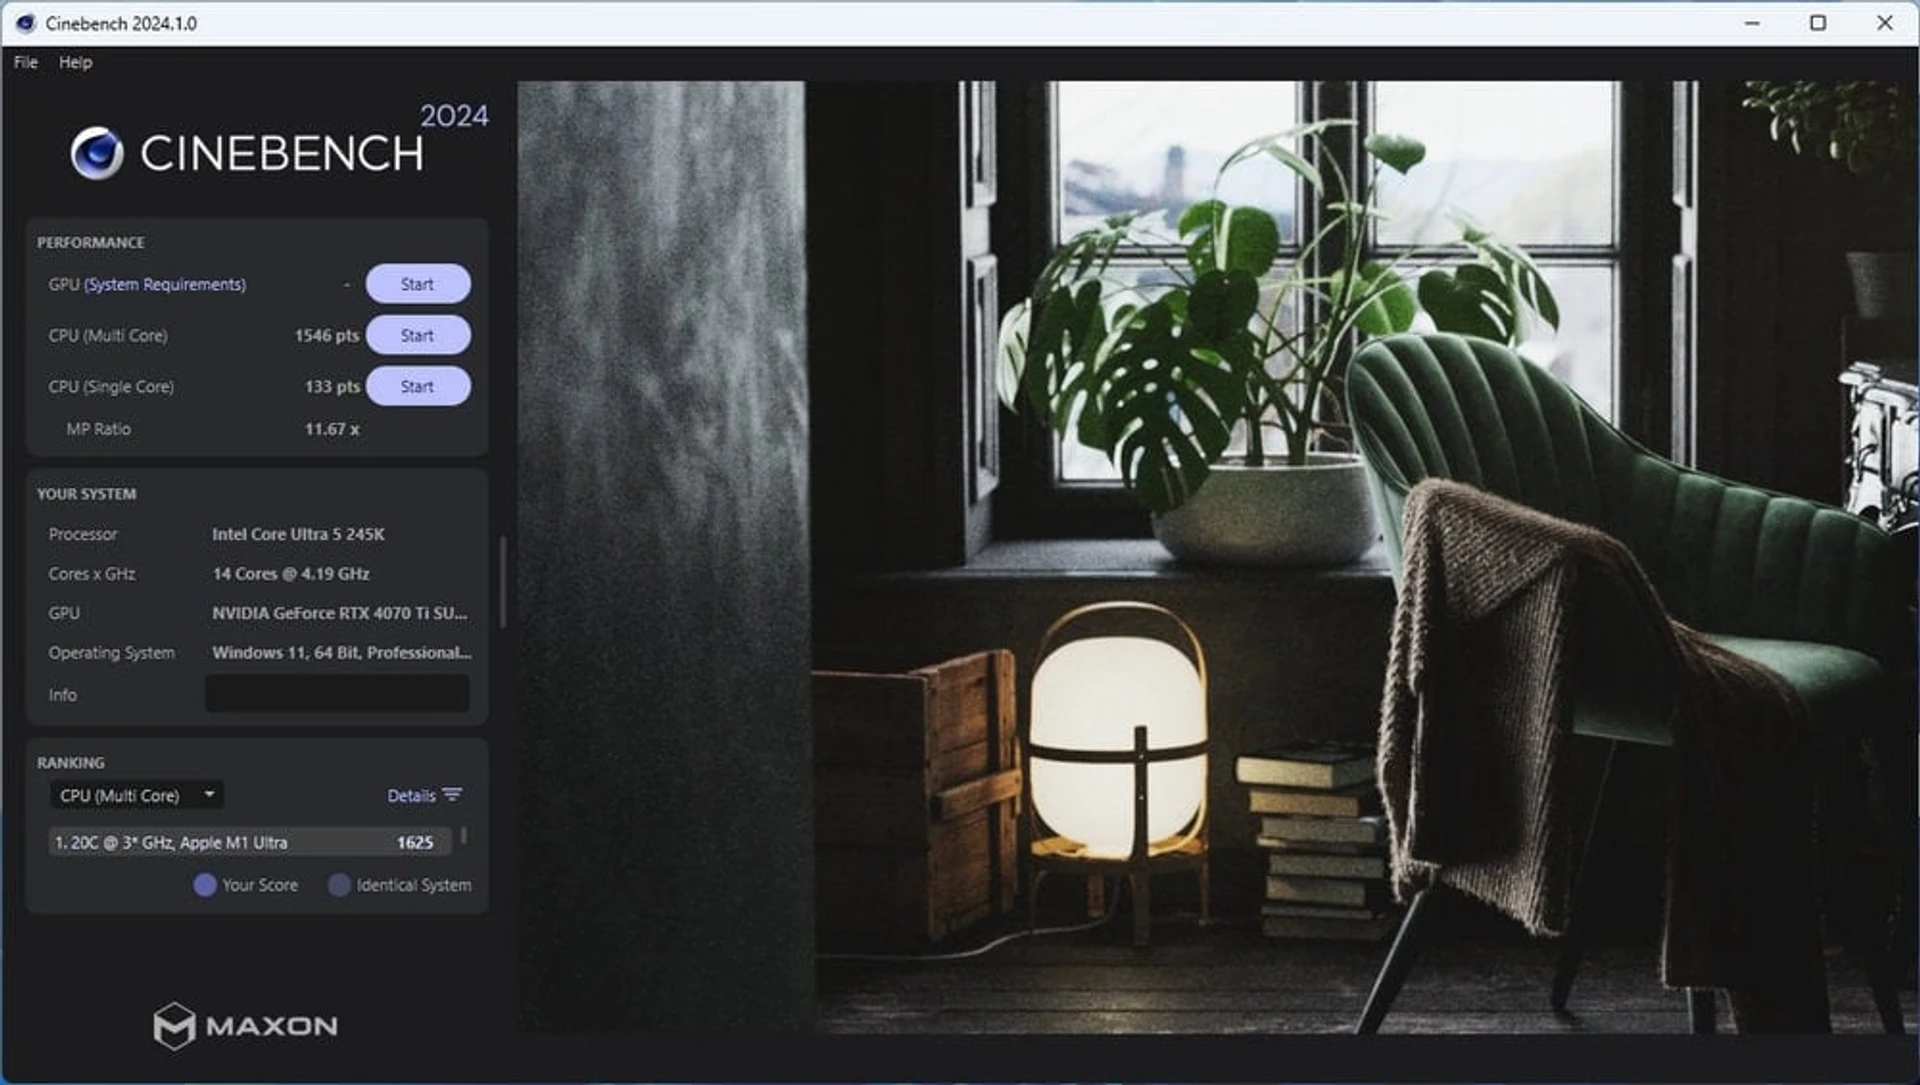1920x1085 pixels.
Task: Close the Cinebench window
Action: click(x=1885, y=23)
